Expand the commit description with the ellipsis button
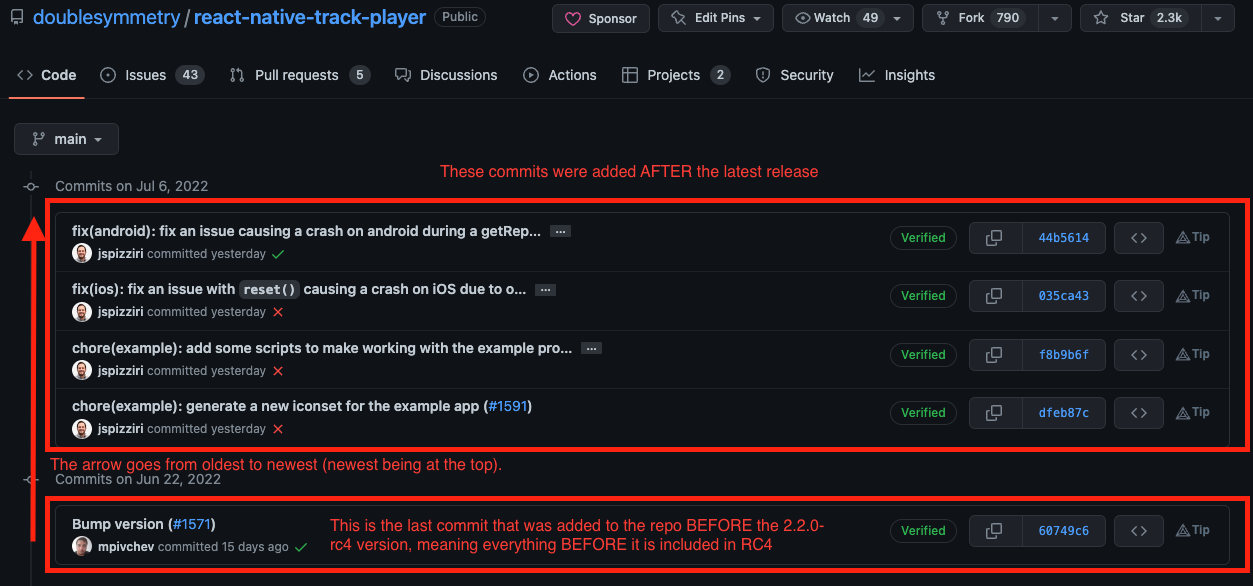Viewport: 1253px width, 586px height. point(560,230)
